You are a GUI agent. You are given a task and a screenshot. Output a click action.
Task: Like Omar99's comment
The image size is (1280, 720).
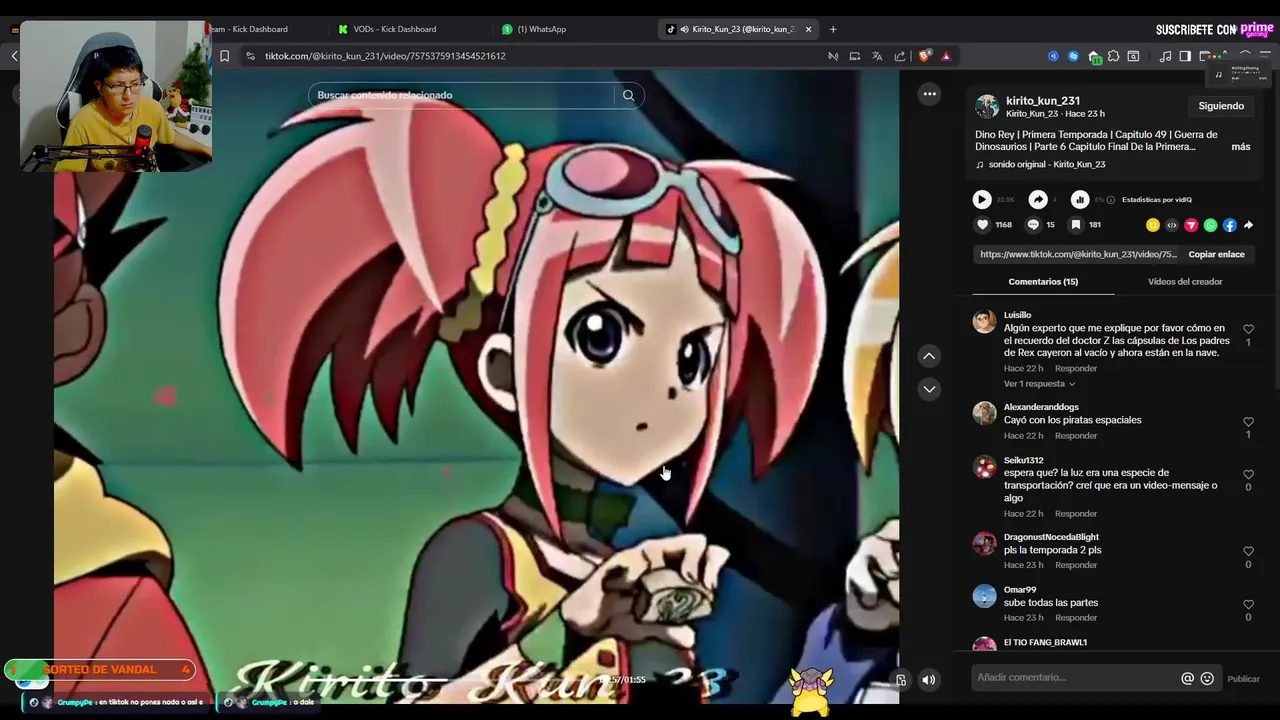tap(1248, 604)
